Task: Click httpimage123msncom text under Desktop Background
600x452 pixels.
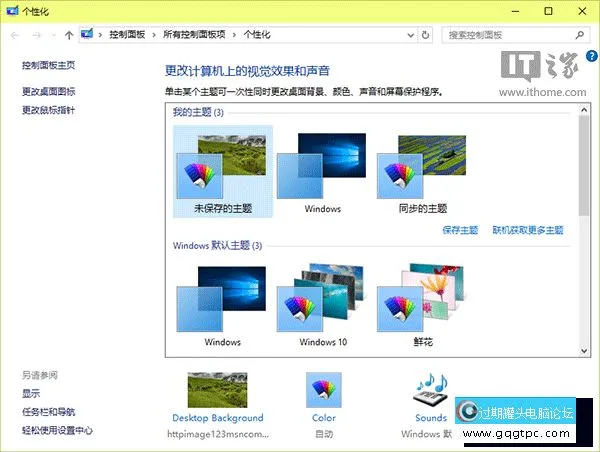Action: [218, 434]
